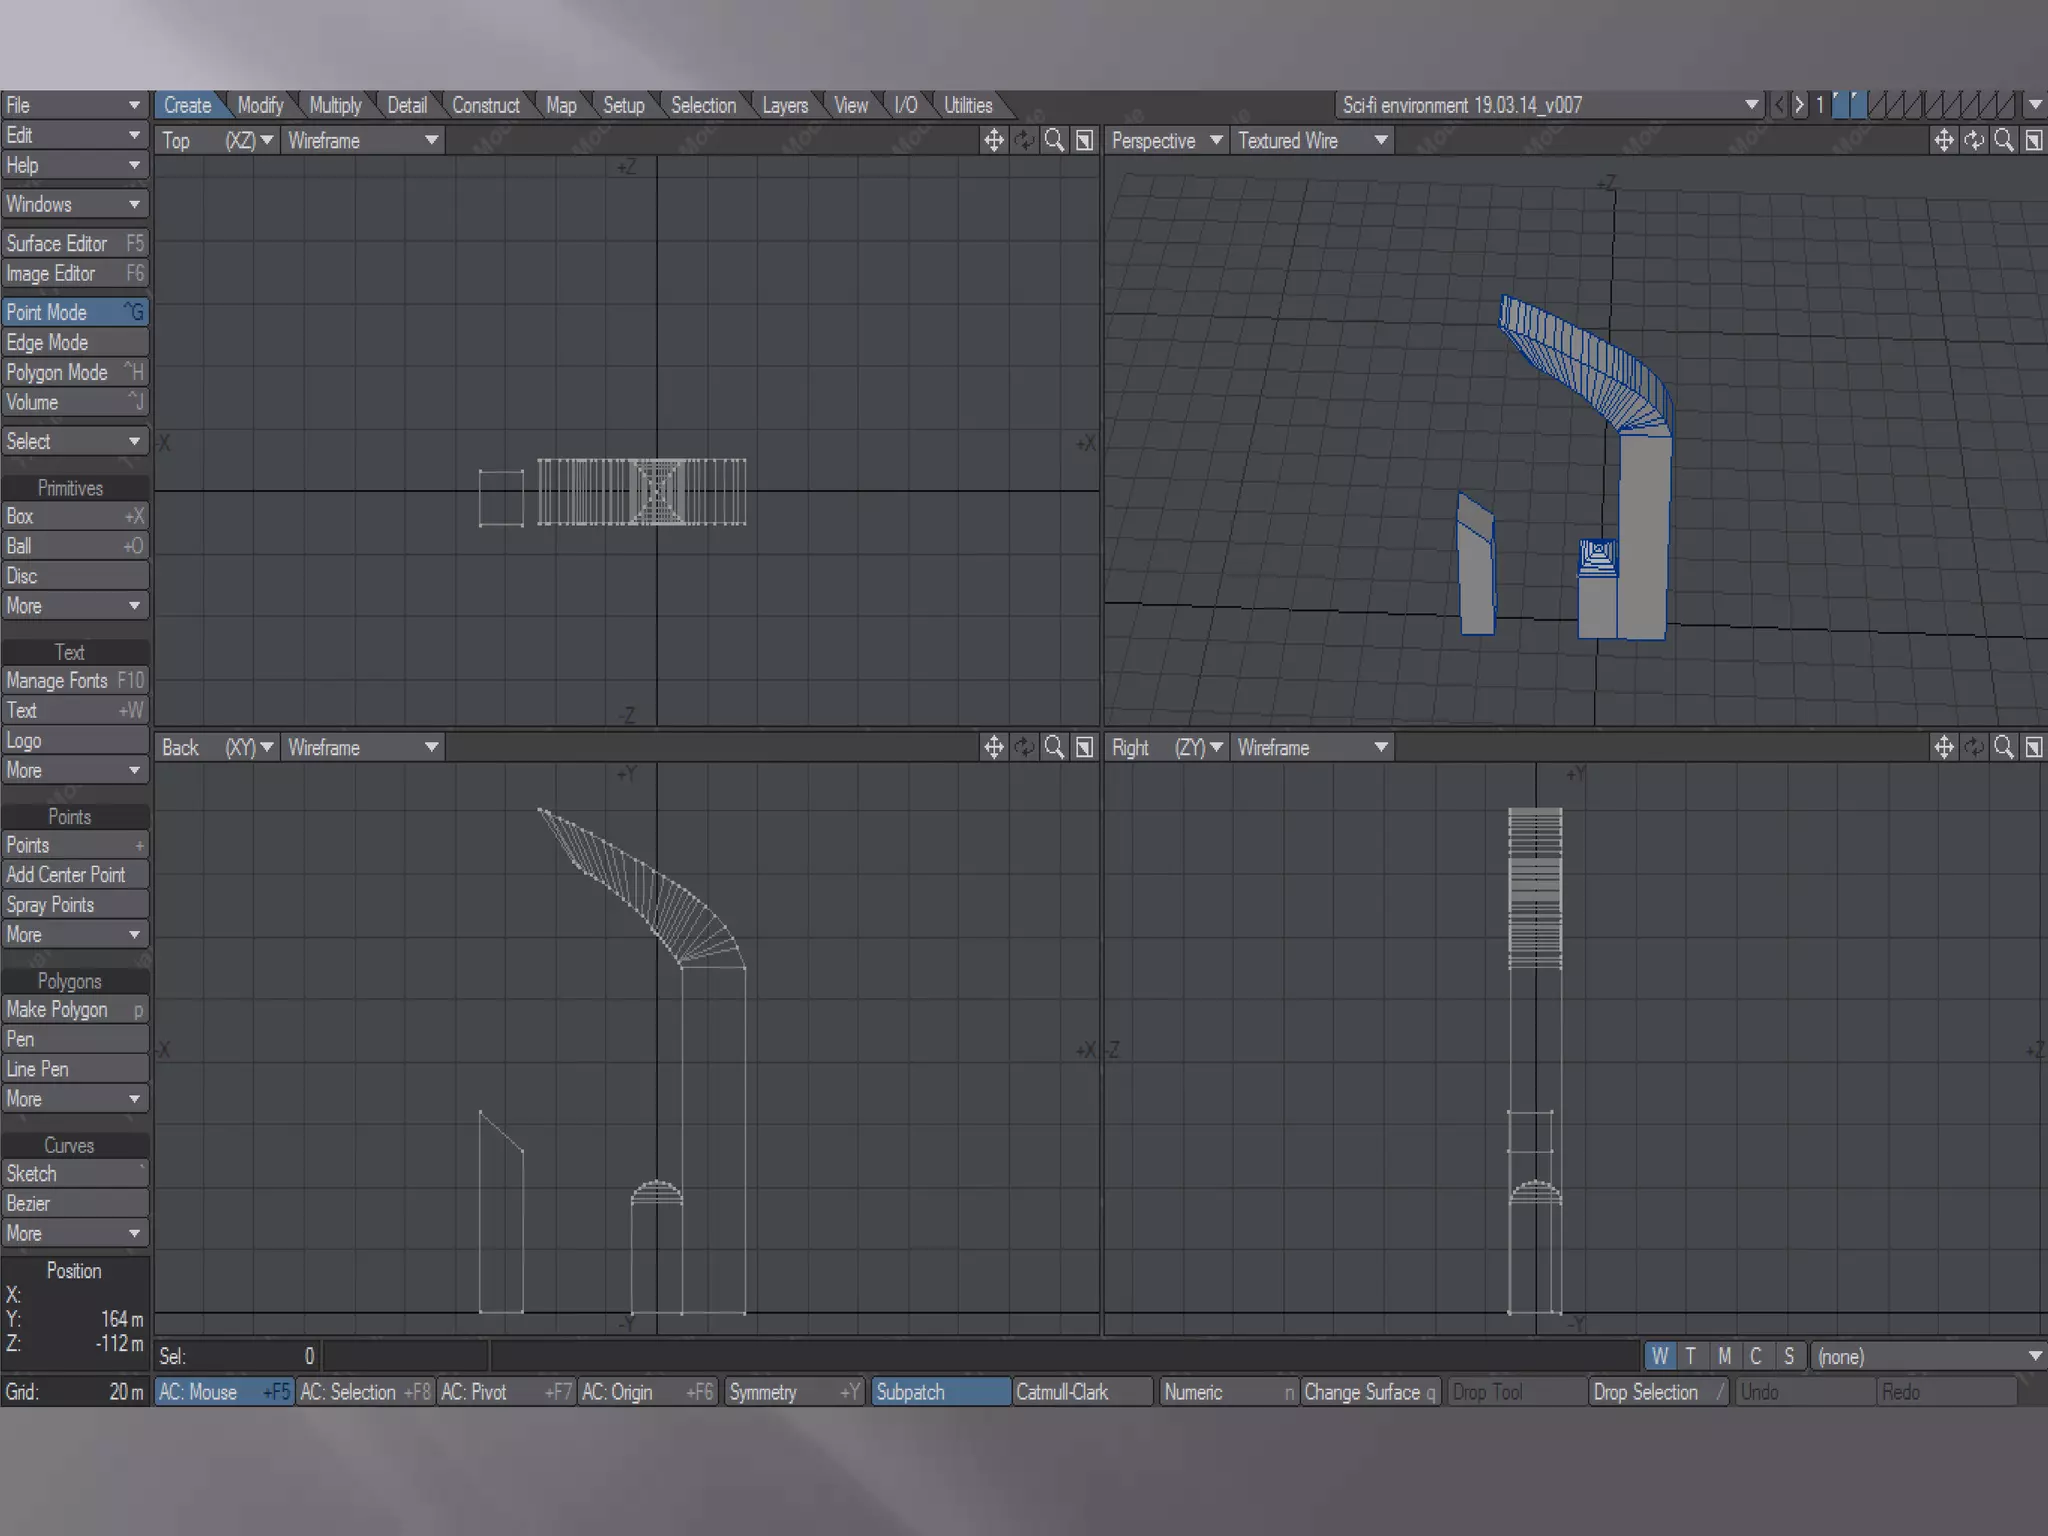Image resolution: width=2048 pixels, height=1536 pixels.
Task: Click the Perspective viewport rotate icon
Action: 1973,141
